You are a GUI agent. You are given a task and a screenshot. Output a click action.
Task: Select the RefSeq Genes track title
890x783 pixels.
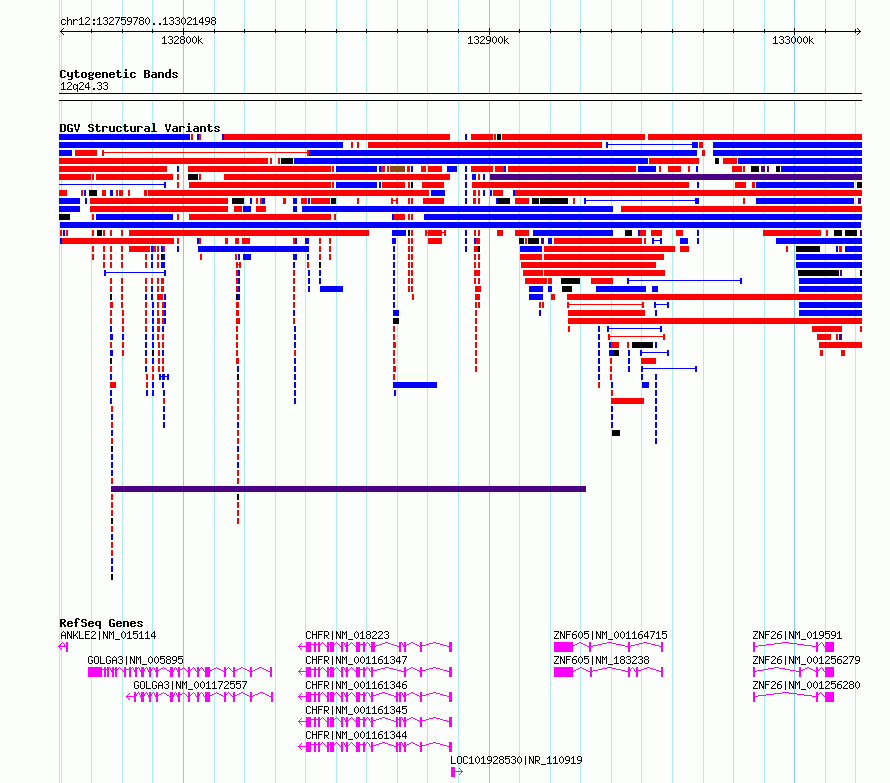[101, 623]
